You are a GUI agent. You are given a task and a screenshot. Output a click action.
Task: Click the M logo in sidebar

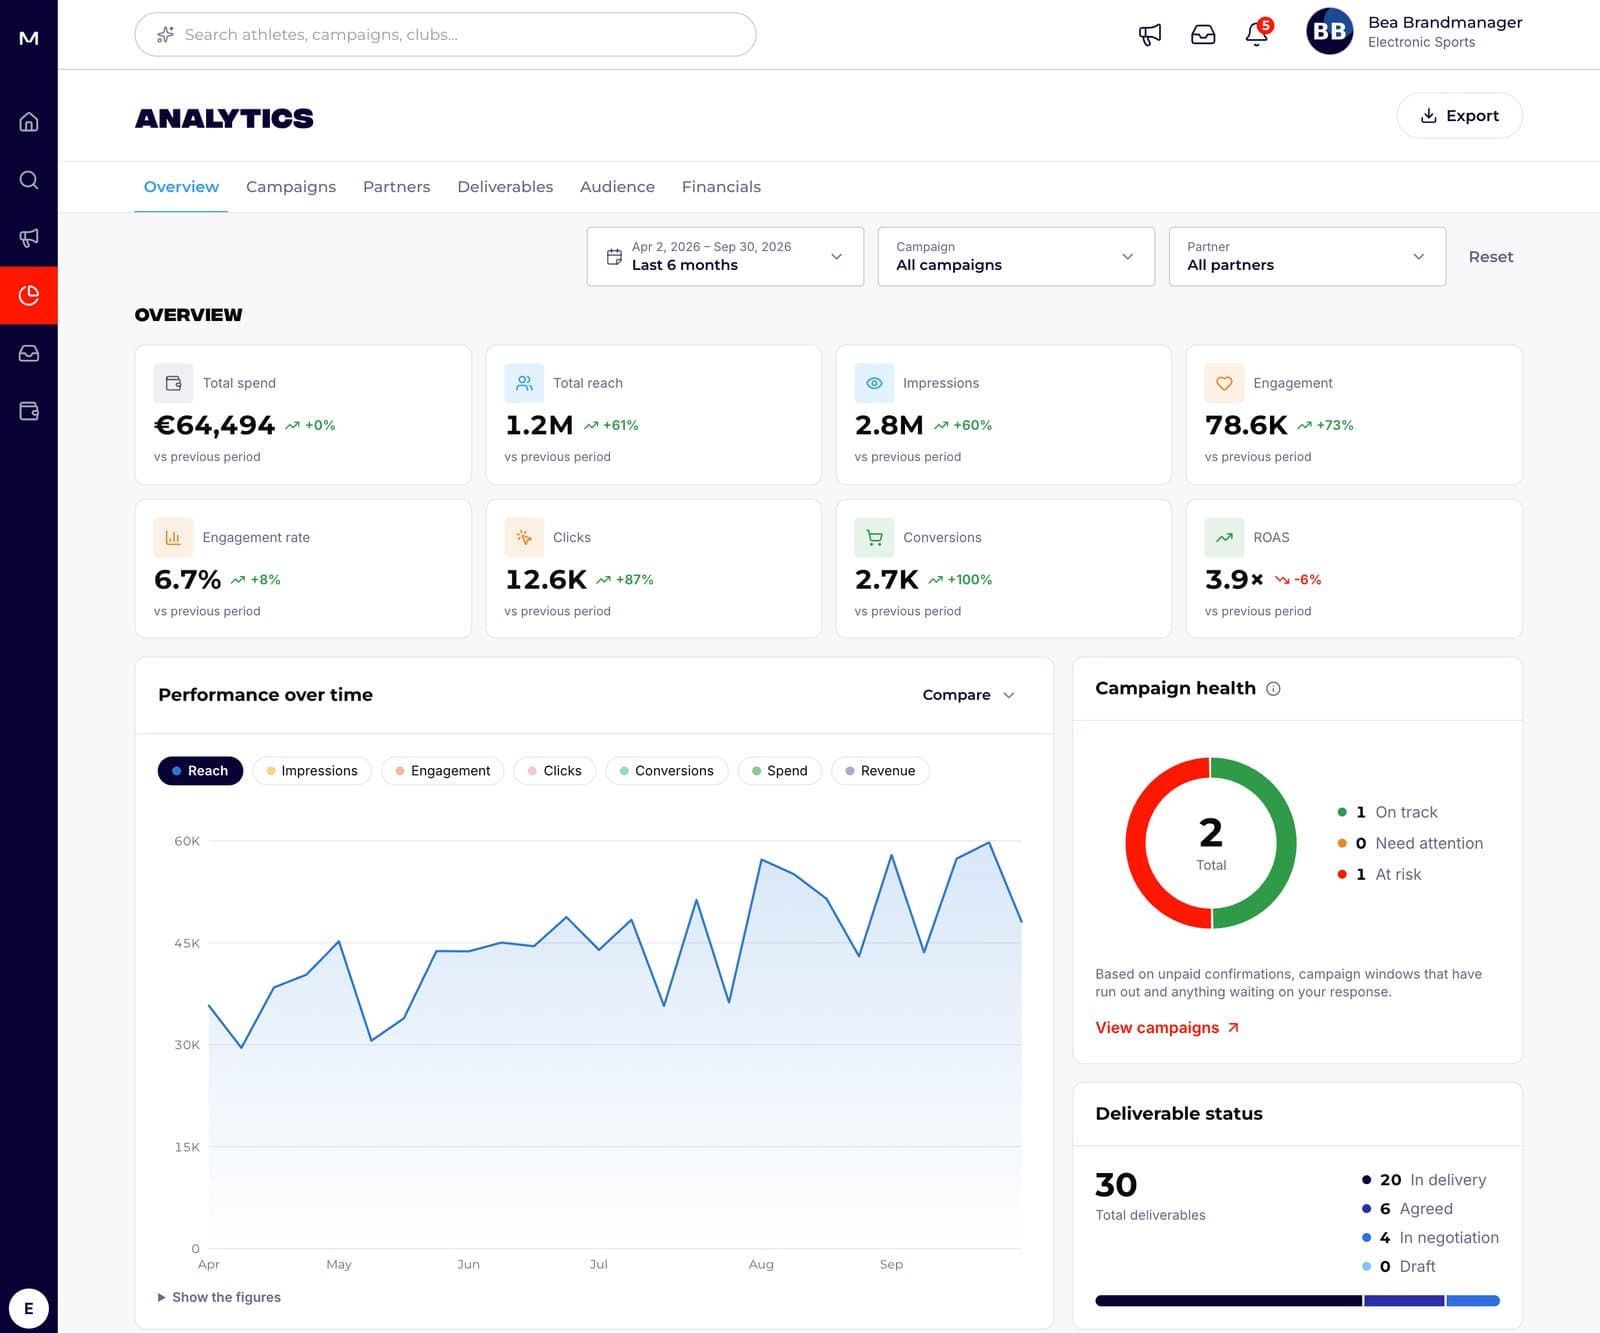[29, 38]
